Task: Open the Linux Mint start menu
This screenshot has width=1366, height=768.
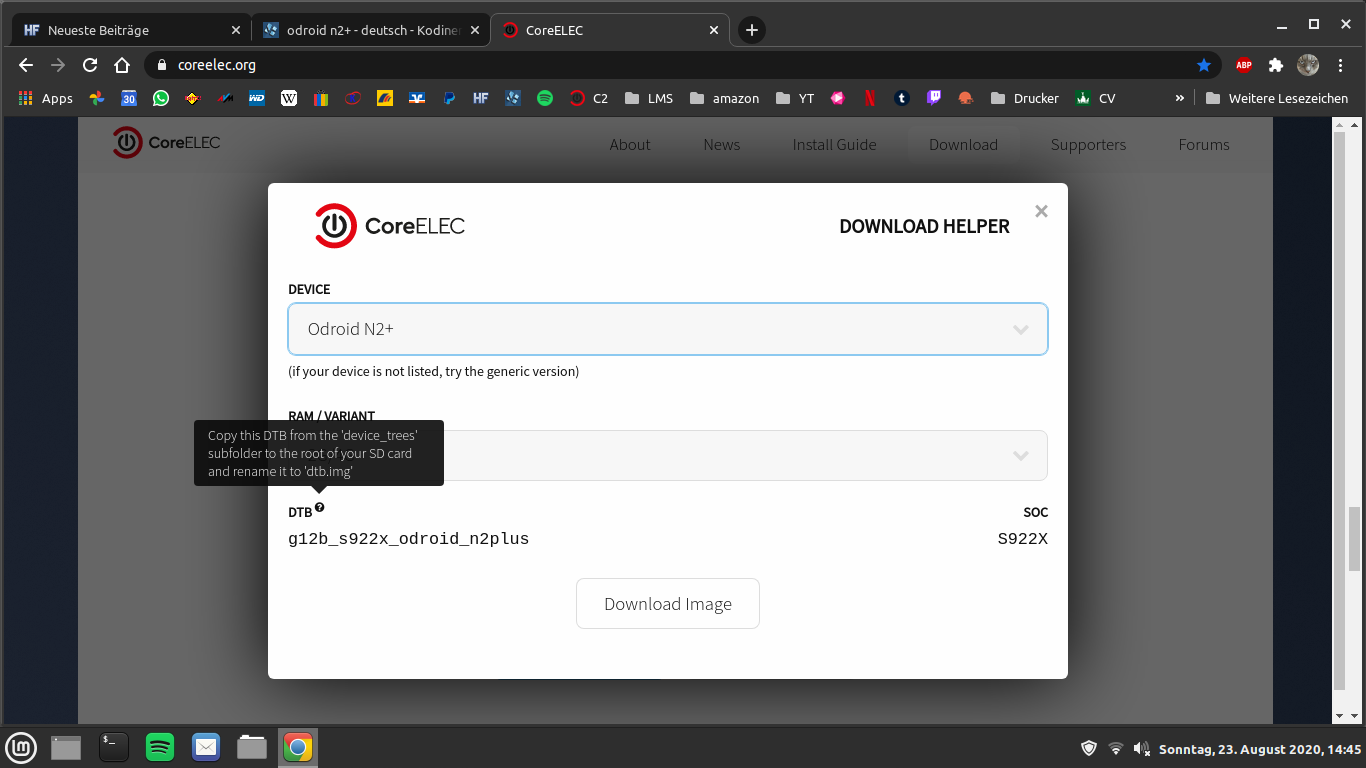Action: click(21, 747)
